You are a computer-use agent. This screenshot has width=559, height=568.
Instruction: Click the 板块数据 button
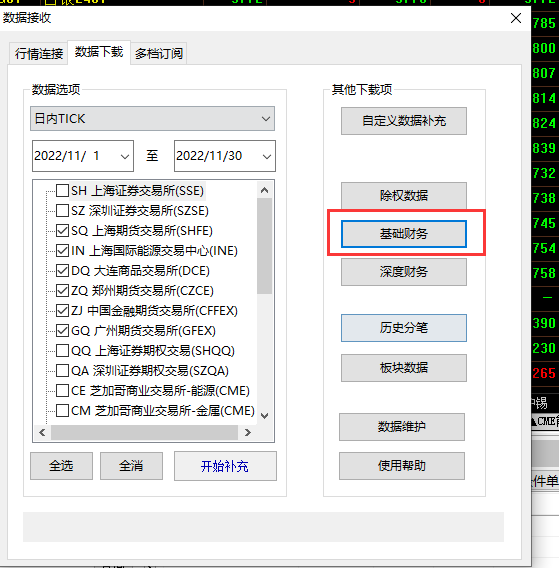(x=404, y=368)
